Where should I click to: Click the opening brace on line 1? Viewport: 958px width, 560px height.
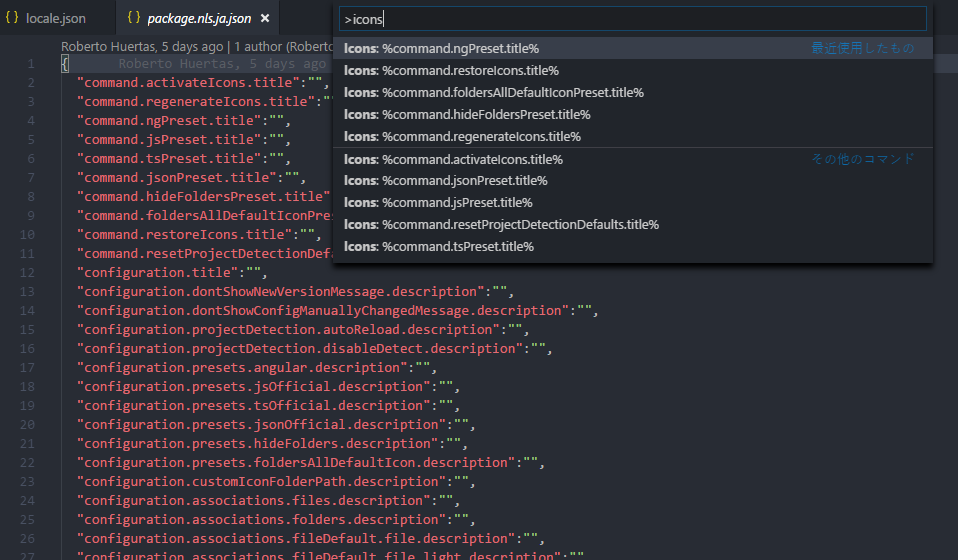[x=65, y=64]
